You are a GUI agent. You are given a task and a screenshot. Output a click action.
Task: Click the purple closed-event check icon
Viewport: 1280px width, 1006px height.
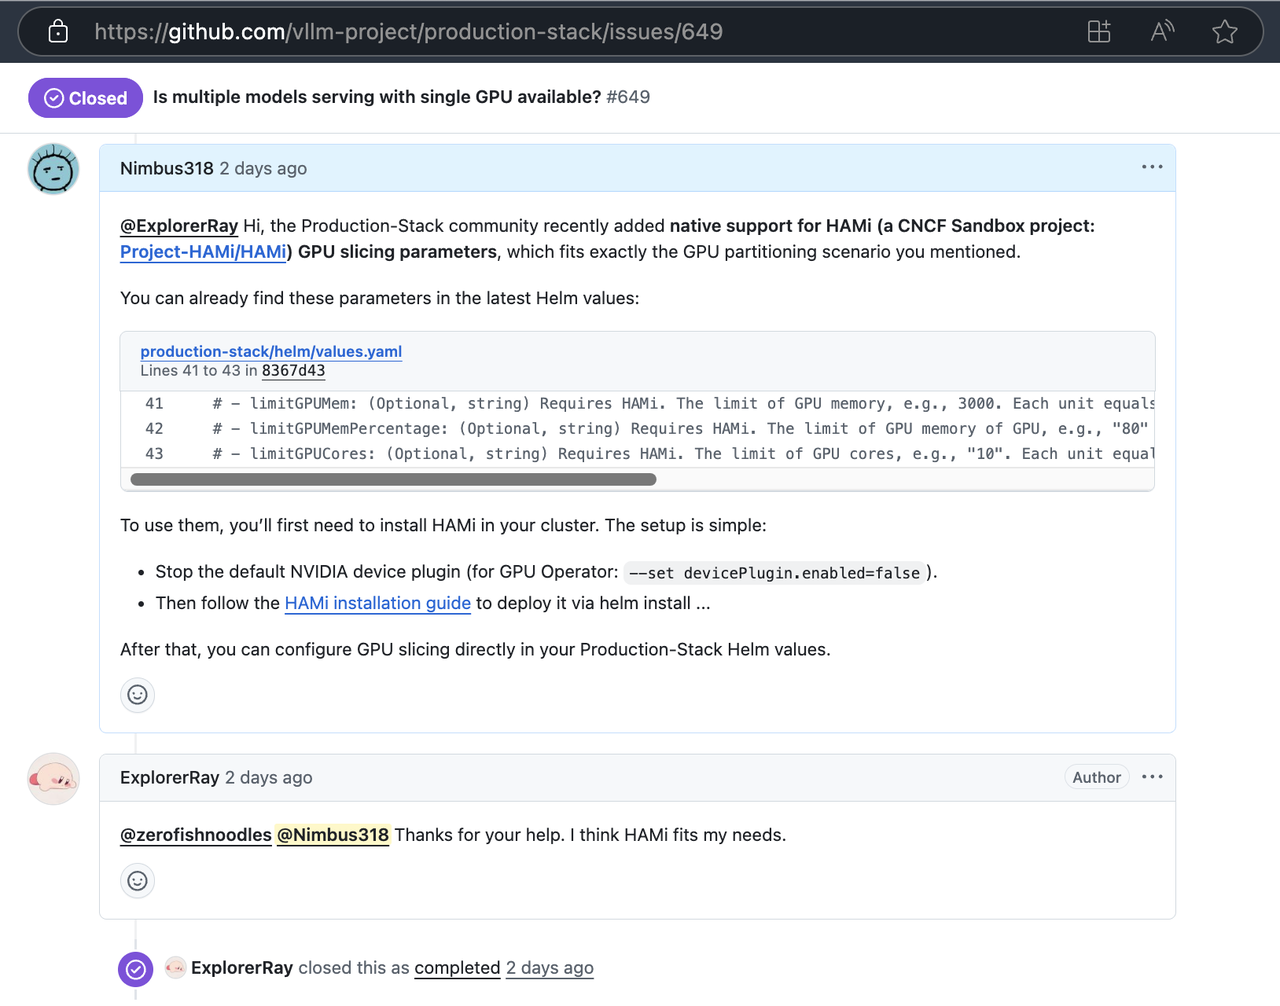136,969
